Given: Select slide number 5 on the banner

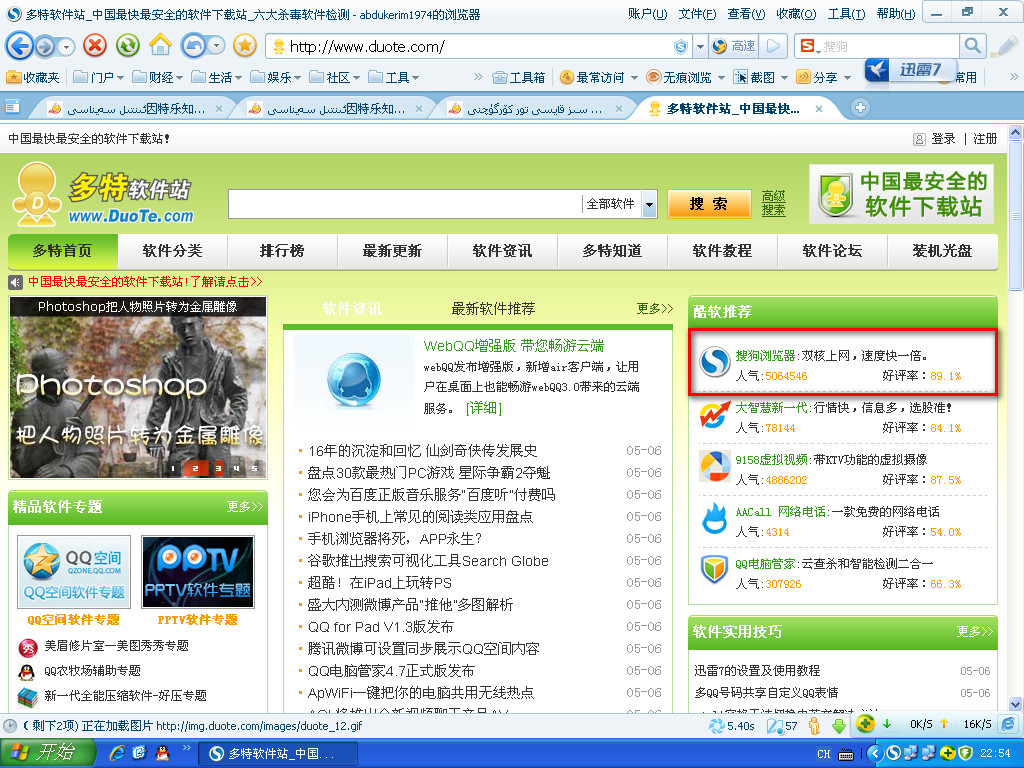Looking at the screenshot, I should pos(254,468).
